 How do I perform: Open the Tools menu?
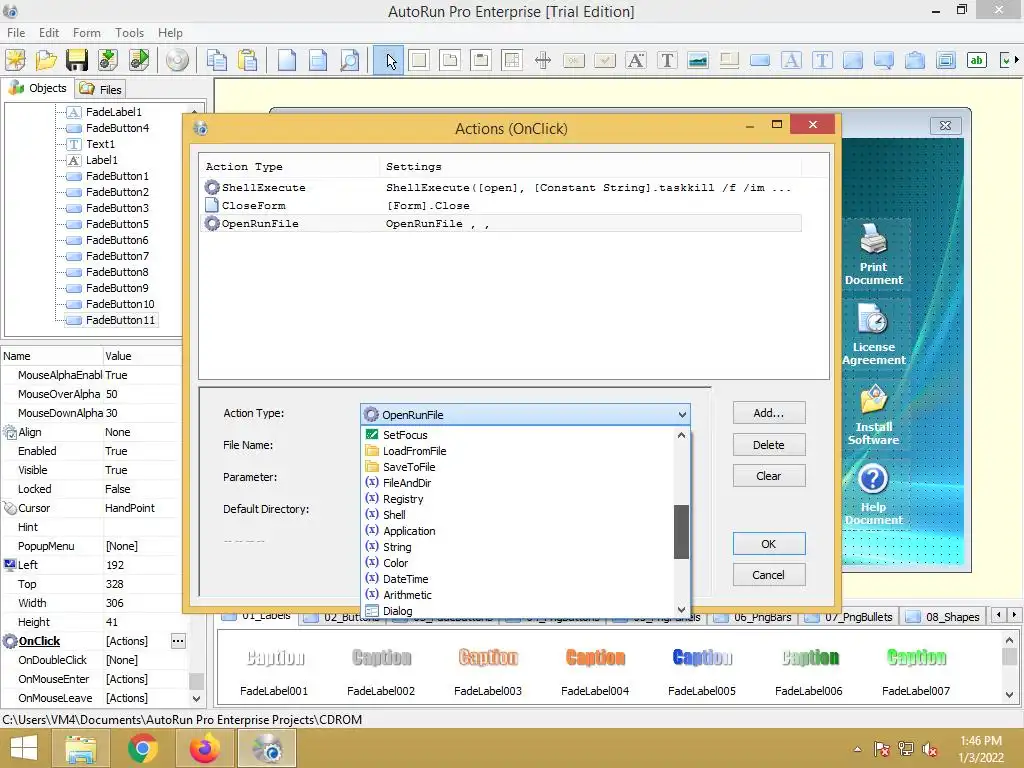(x=129, y=33)
